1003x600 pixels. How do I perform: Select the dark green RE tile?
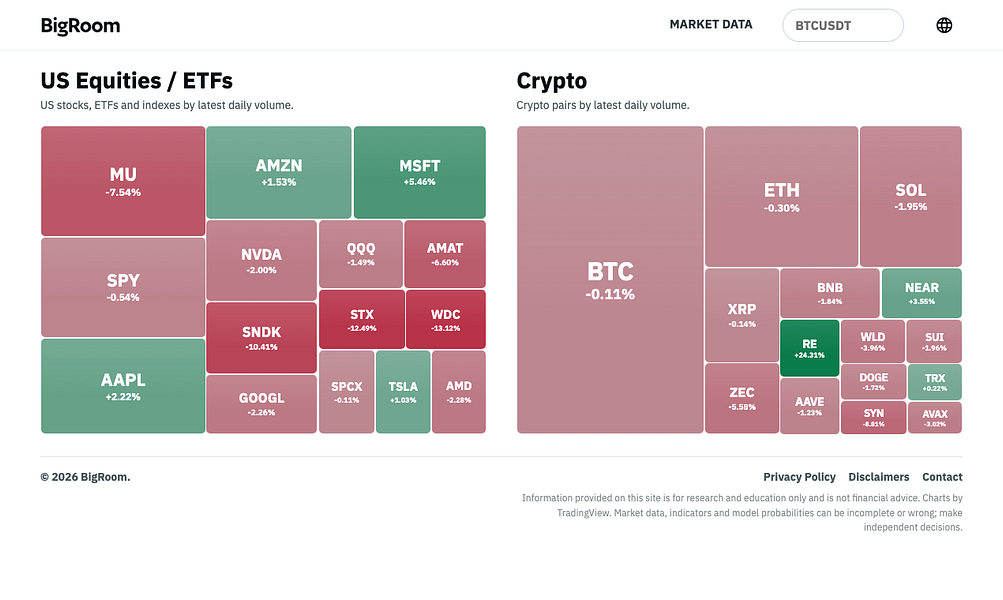click(809, 348)
